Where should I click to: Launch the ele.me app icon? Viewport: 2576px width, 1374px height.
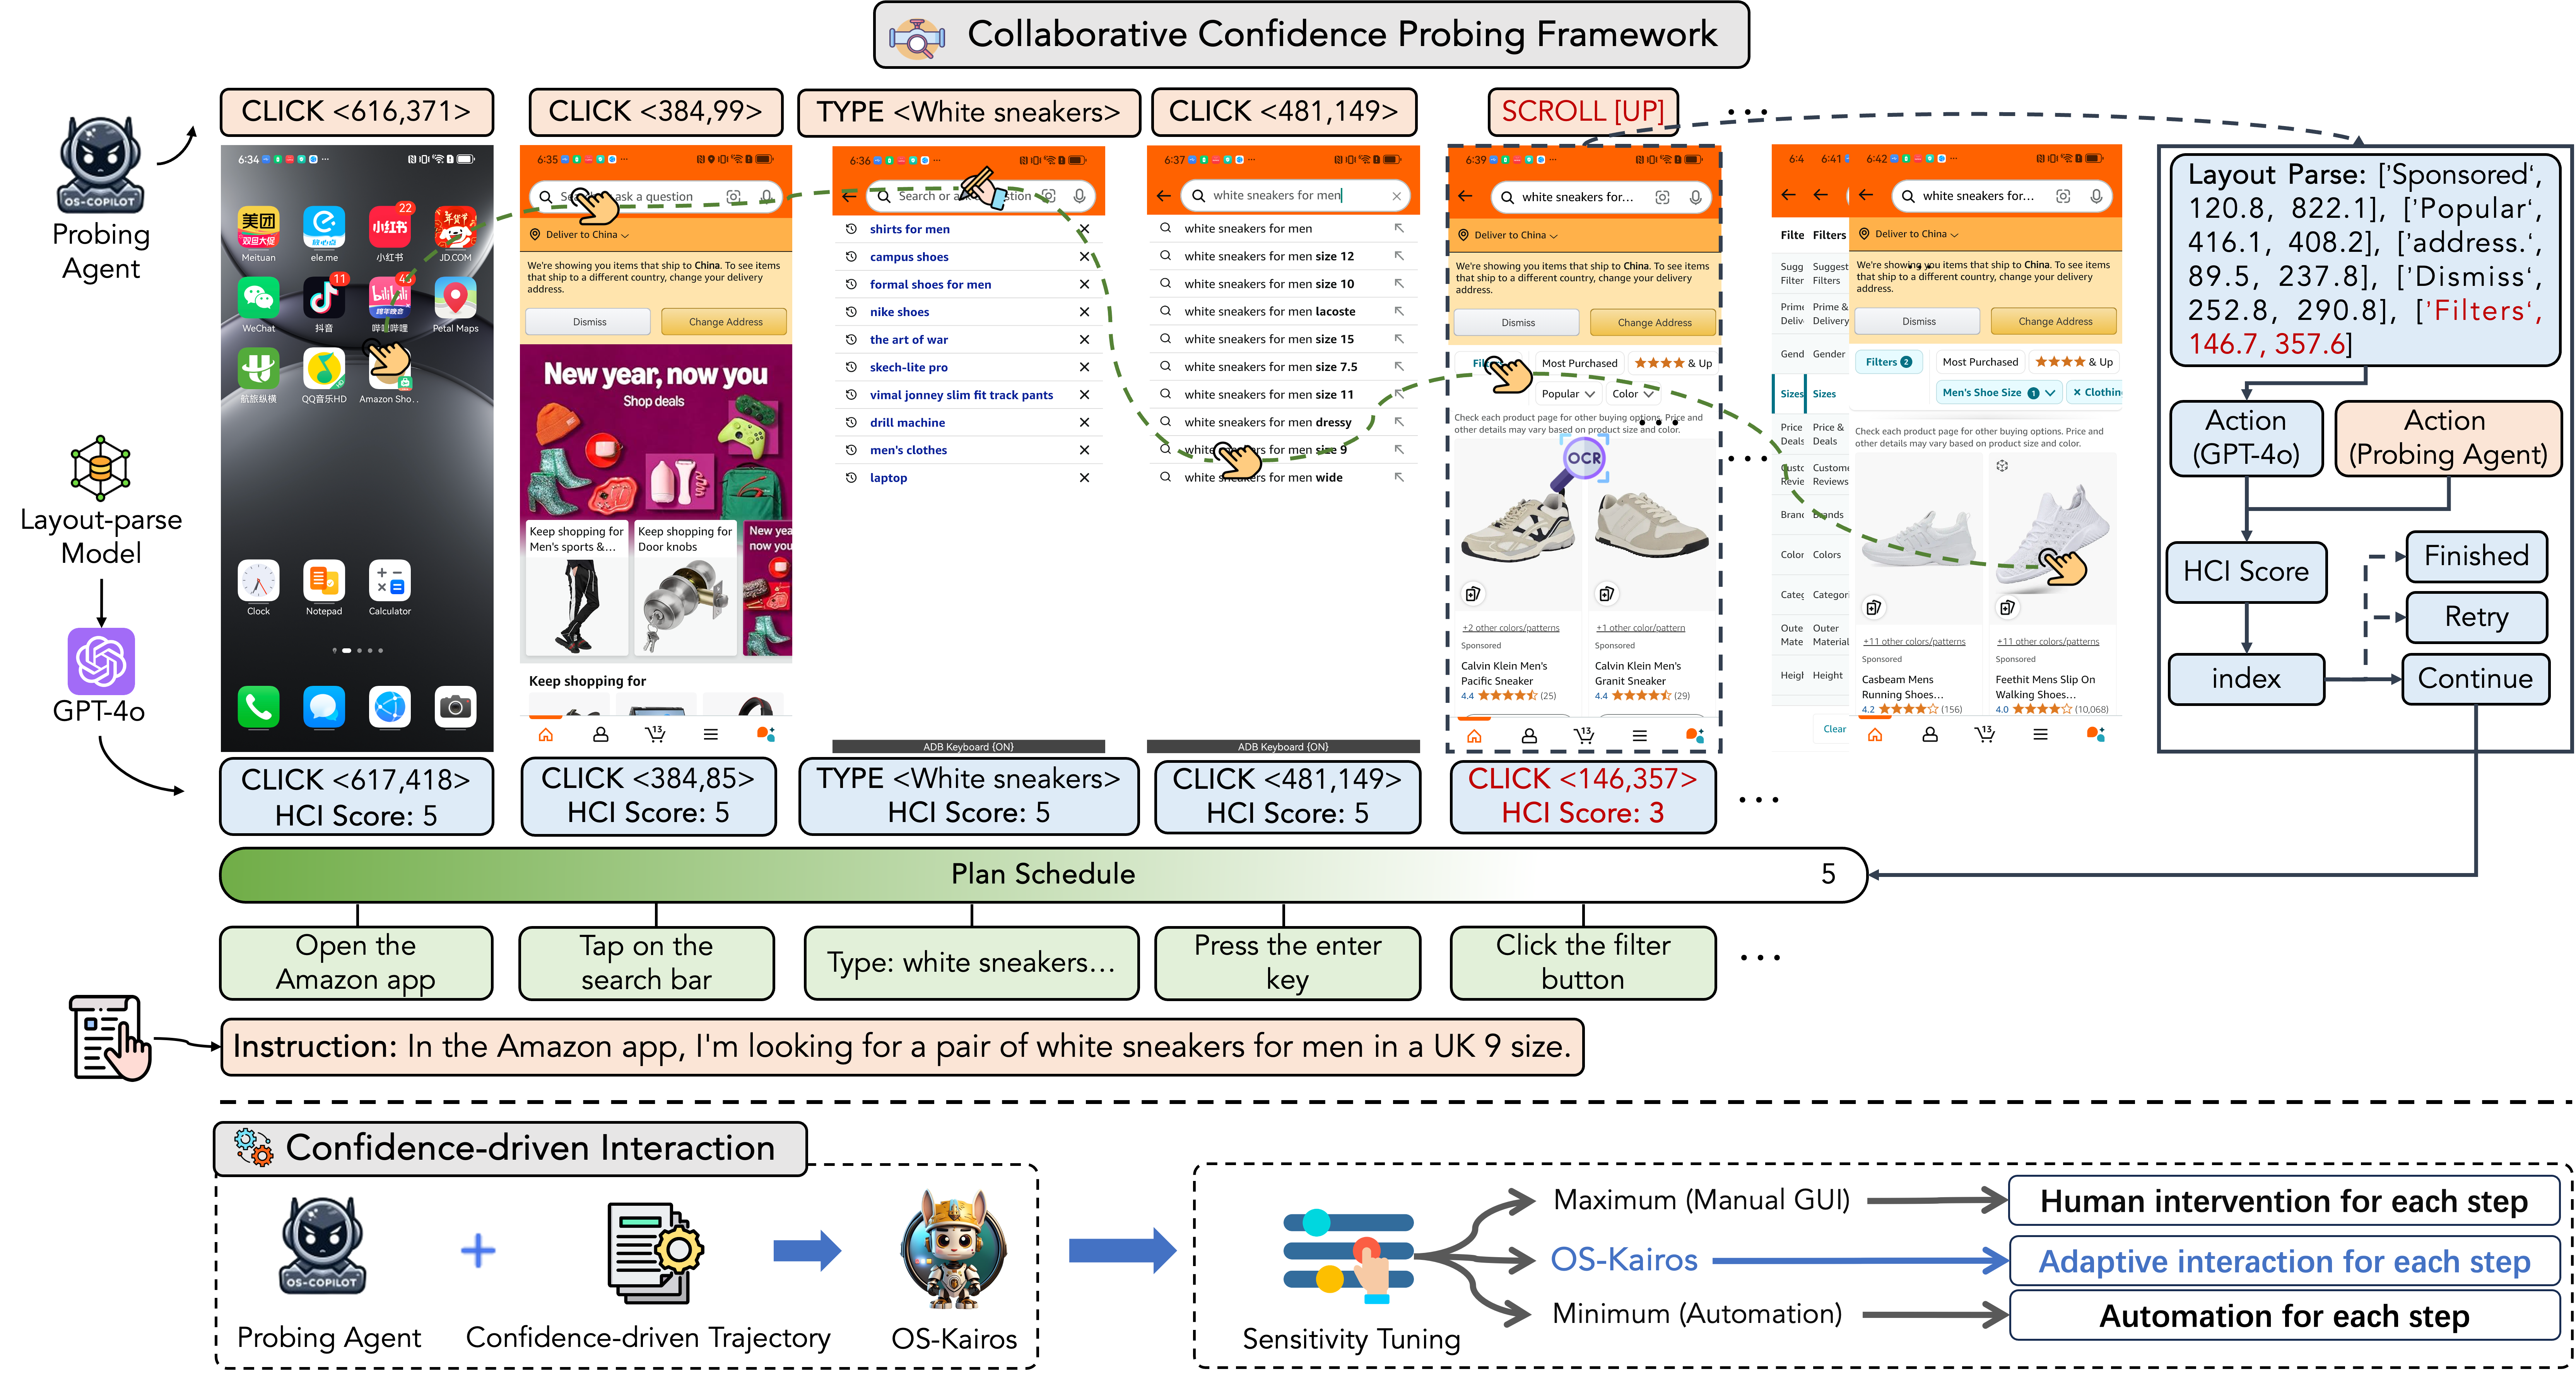coord(324,227)
